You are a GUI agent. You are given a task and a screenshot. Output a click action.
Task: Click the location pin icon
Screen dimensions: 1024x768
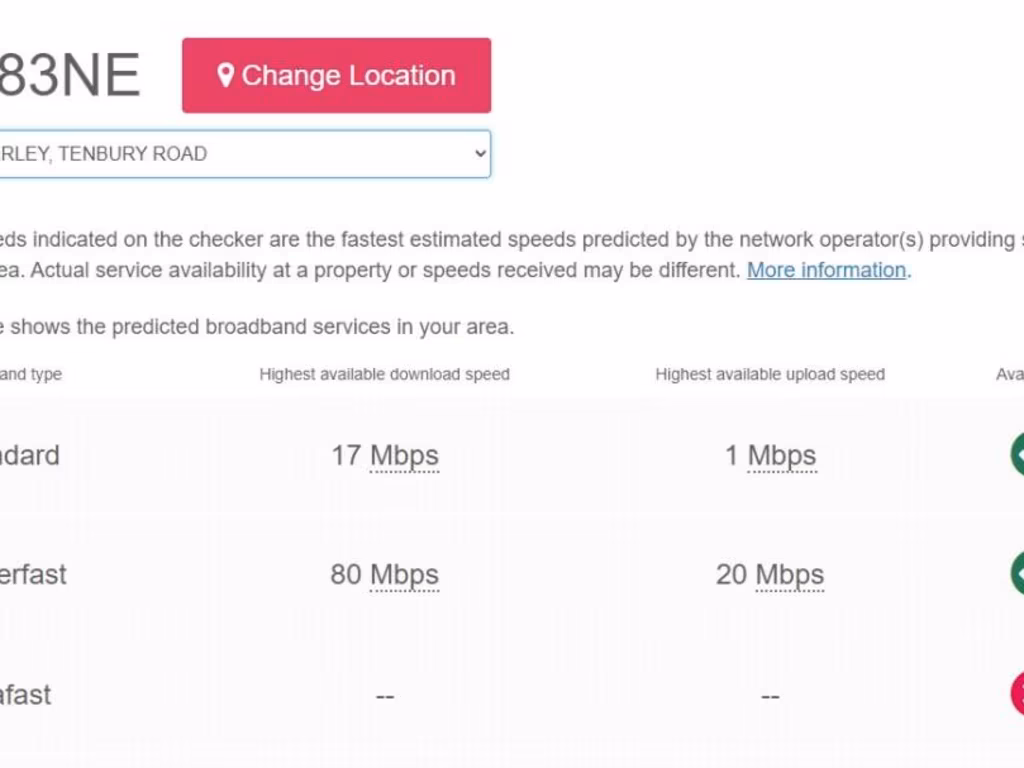(x=226, y=76)
